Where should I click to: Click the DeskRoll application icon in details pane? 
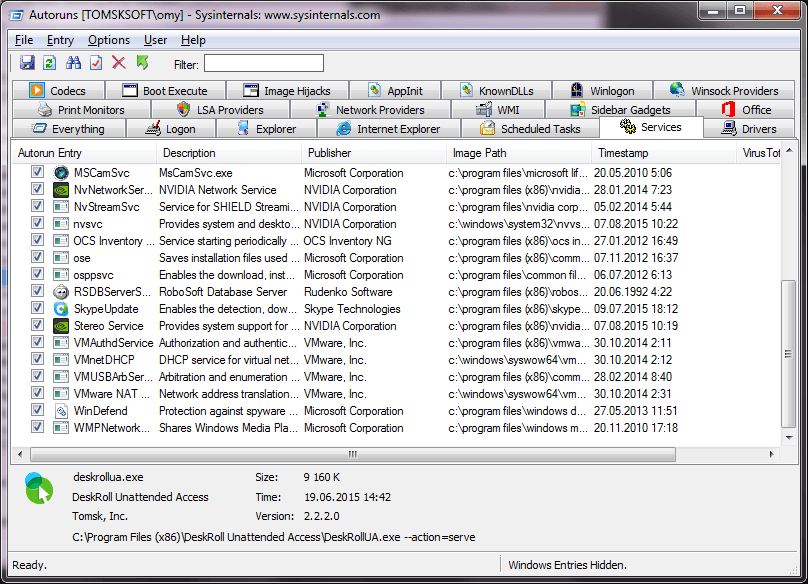(x=39, y=488)
